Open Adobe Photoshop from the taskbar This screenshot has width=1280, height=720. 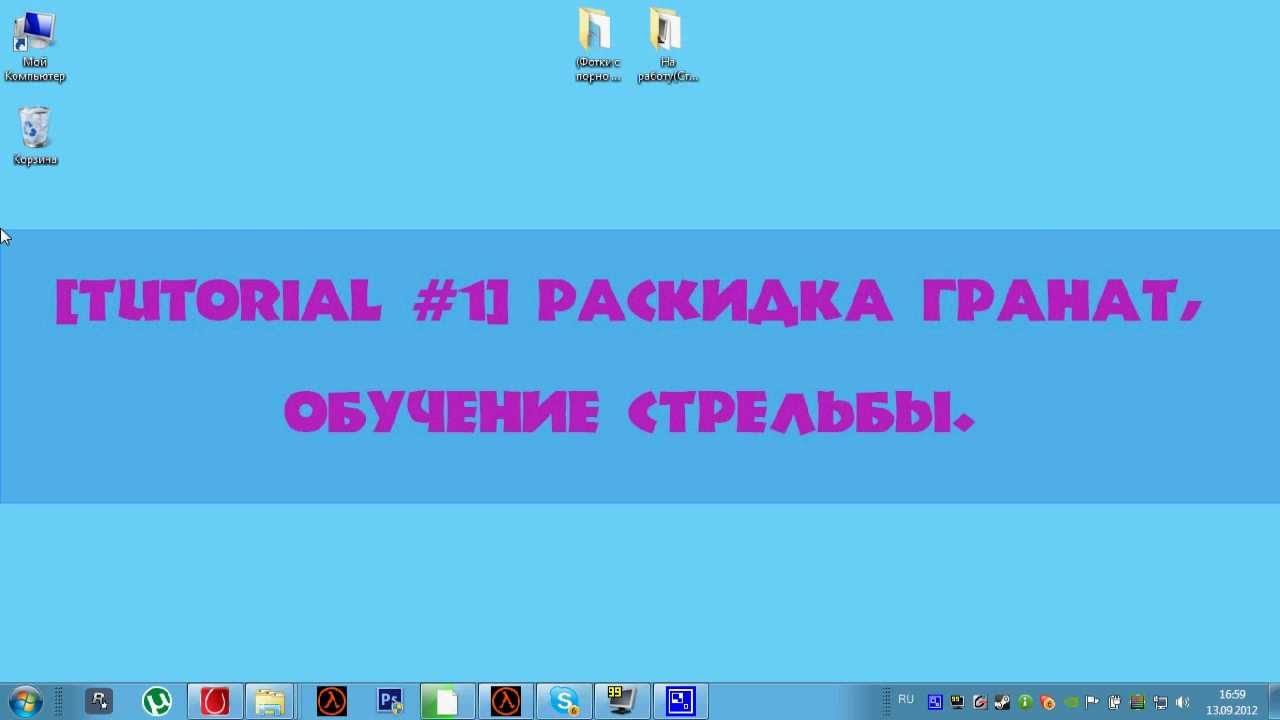pyautogui.click(x=390, y=701)
